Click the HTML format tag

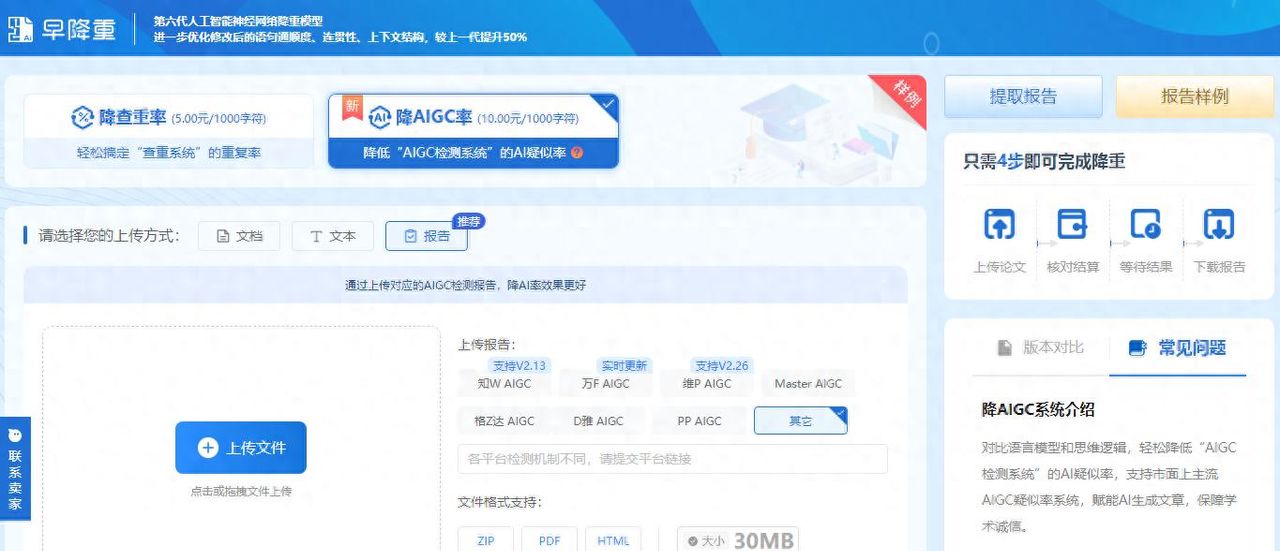pos(613,540)
